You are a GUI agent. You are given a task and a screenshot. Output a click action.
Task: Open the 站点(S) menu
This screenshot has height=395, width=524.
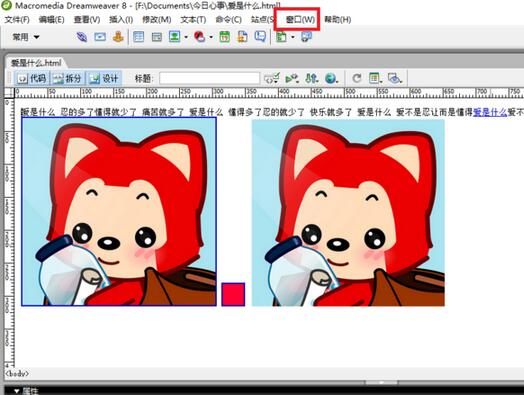click(x=263, y=20)
